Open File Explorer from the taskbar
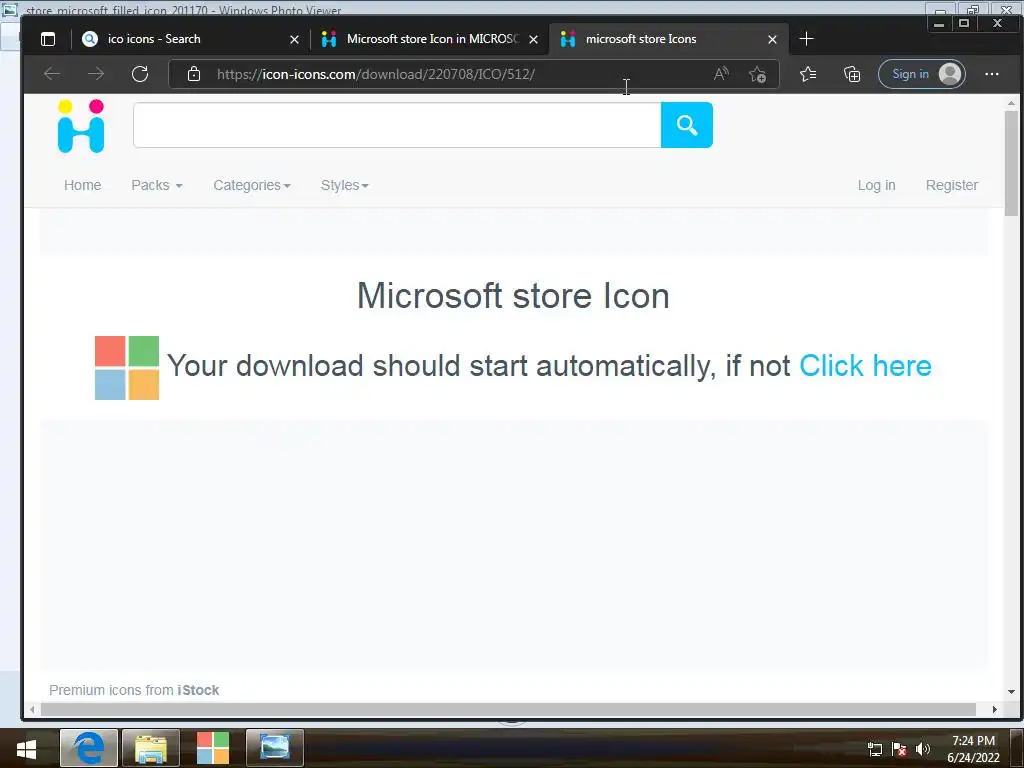Screen dimensions: 1024x768 point(151,748)
